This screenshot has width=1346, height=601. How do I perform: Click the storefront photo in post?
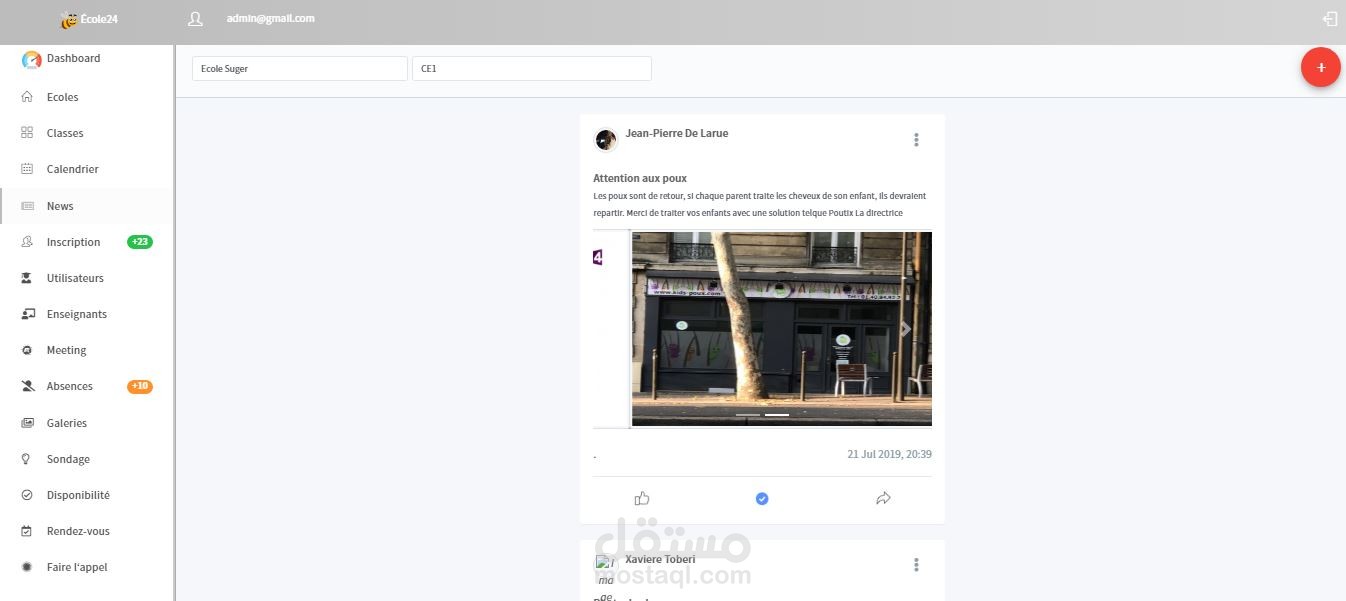[x=781, y=329]
